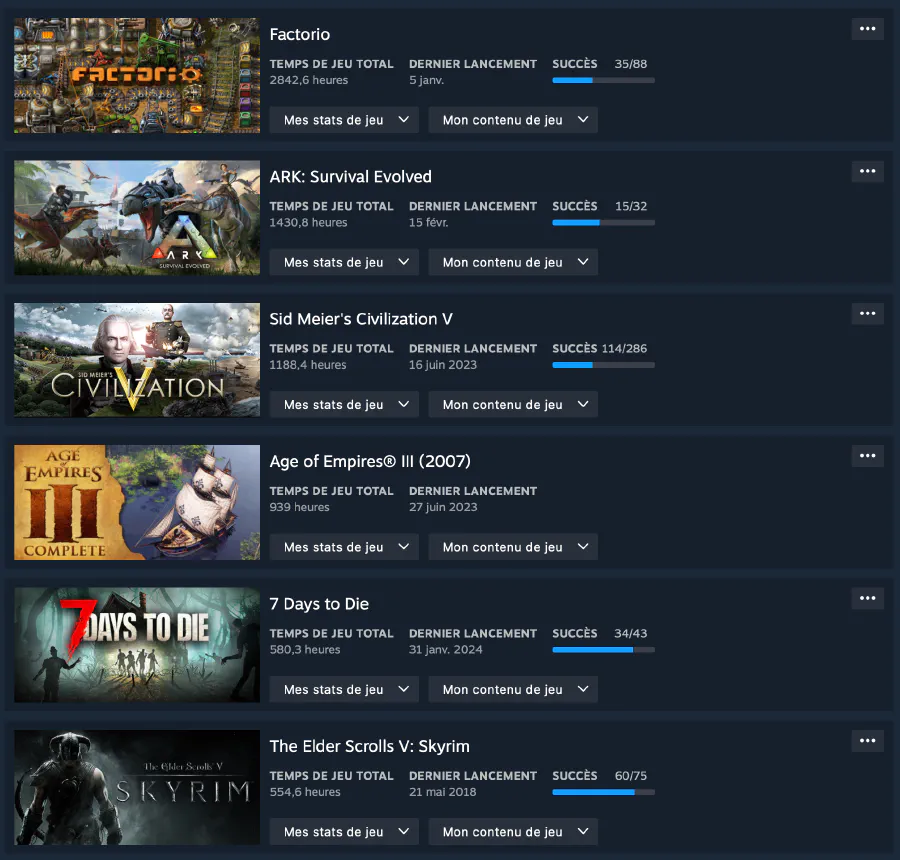Click the 7 Days to Die title

(x=319, y=604)
